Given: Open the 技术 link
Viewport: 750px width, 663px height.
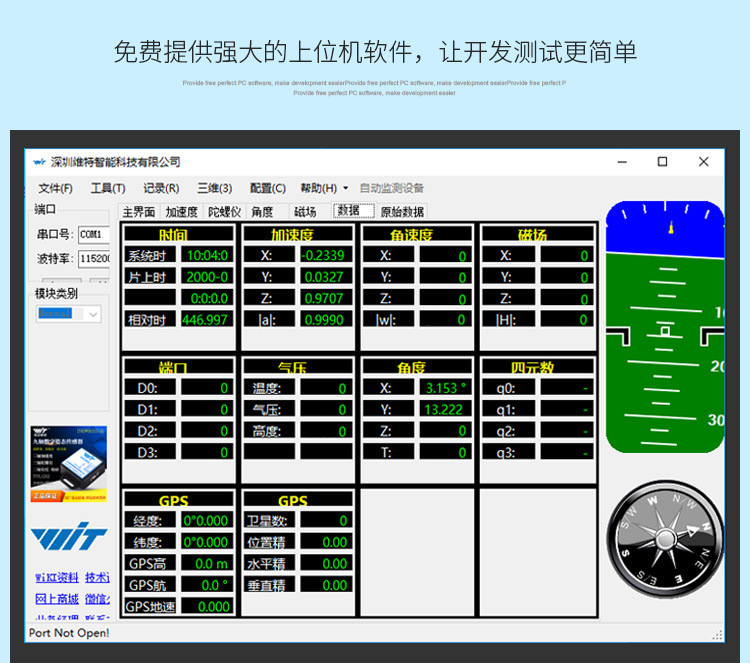Looking at the screenshot, I should pos(97,577).
